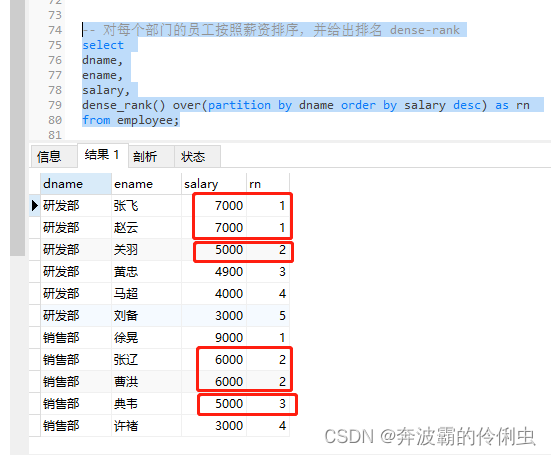The height and width of the screenshot is (455, 551).
Task: Click the salary column header
Action: [214, 184]
